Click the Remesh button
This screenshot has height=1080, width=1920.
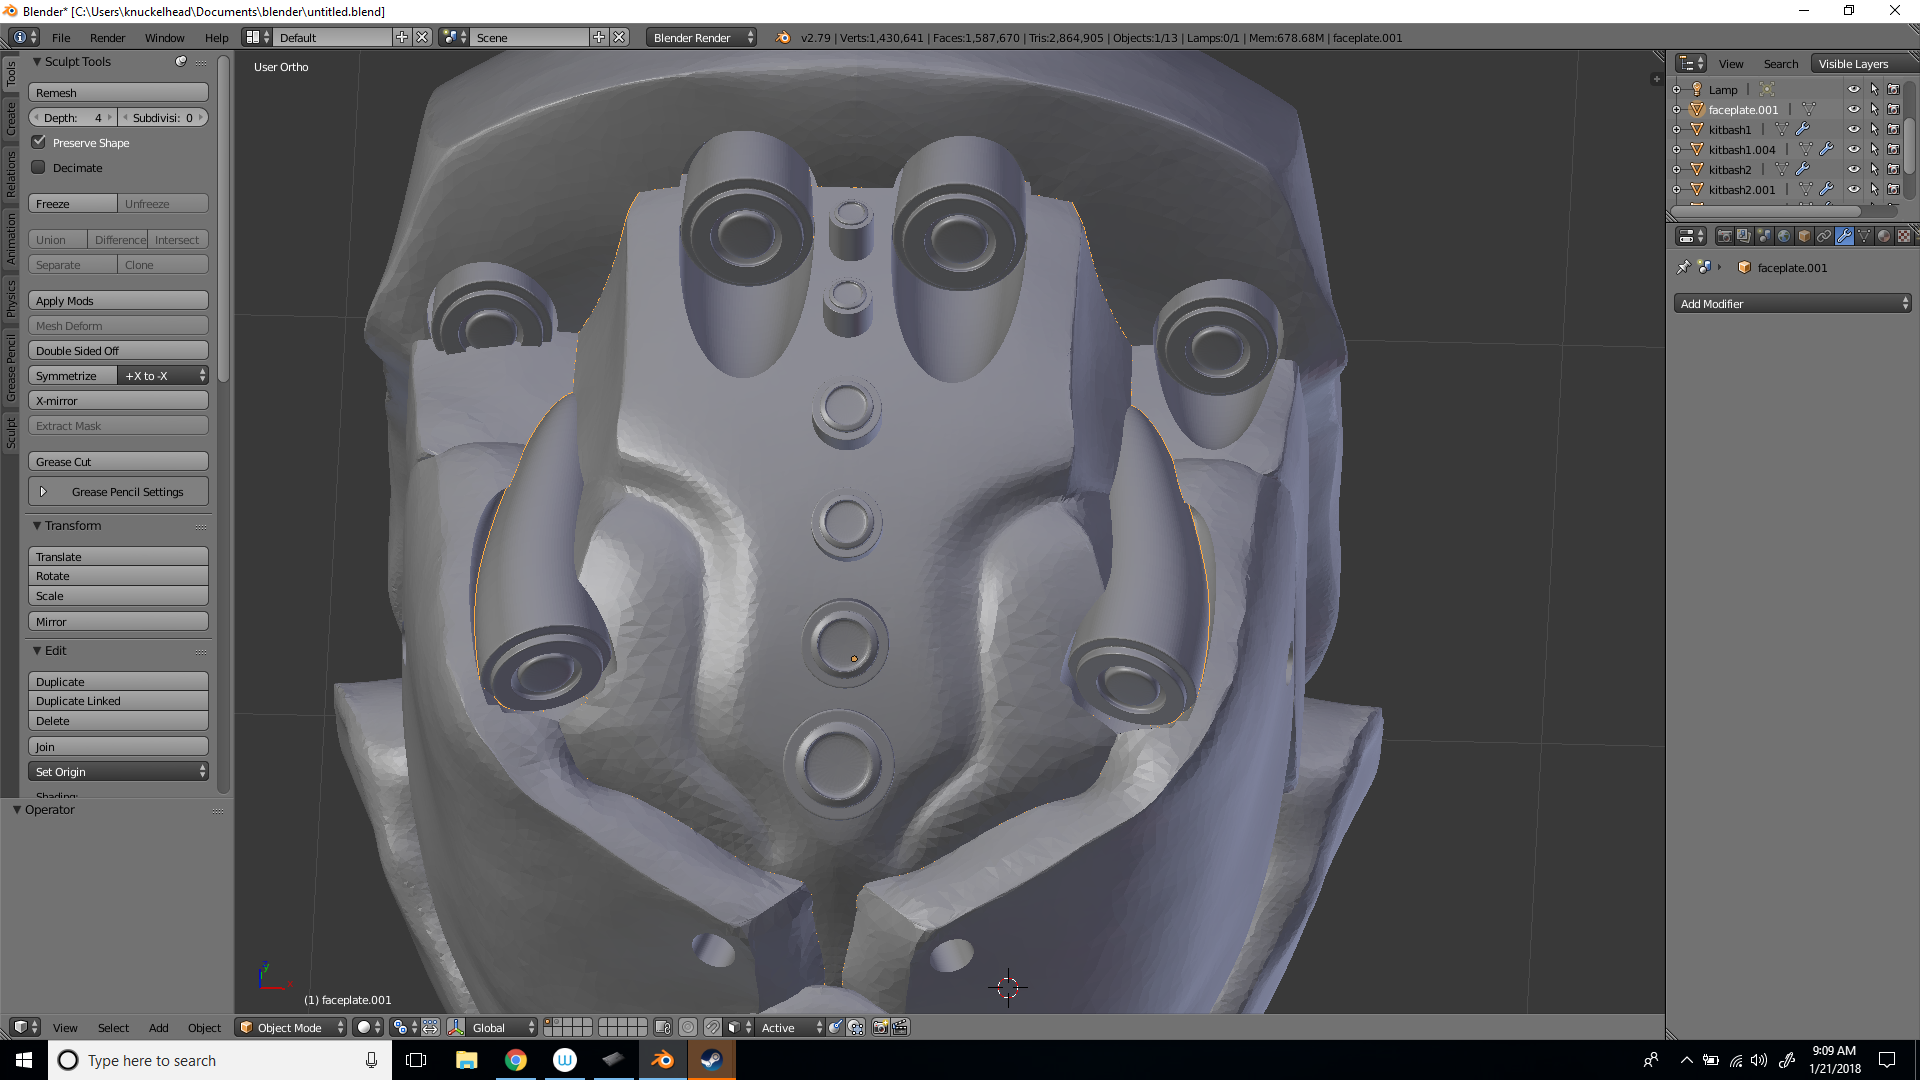(x=118, y=92)
